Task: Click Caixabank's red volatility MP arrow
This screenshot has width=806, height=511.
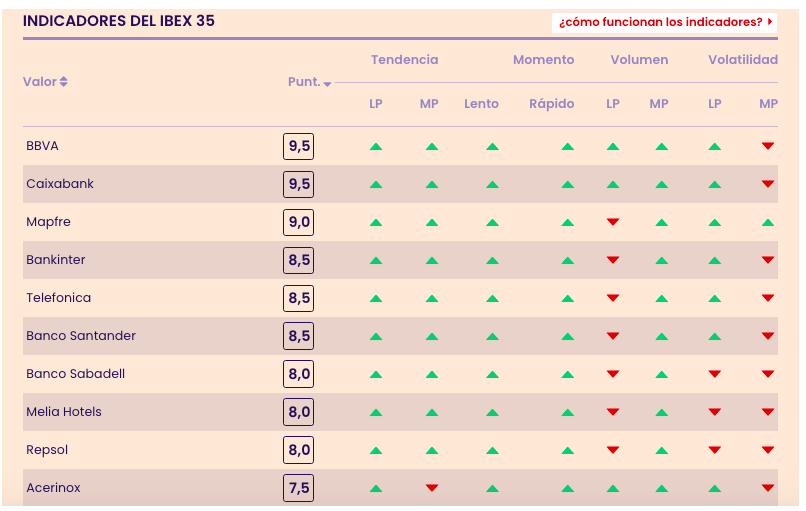Action: click(x=768, y=184)
